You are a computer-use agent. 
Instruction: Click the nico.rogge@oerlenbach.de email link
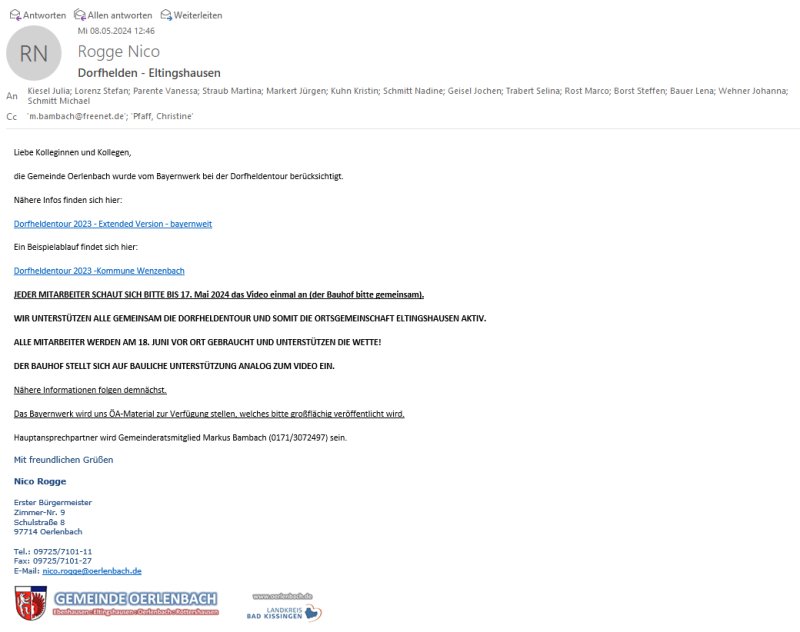coord(92,571)
